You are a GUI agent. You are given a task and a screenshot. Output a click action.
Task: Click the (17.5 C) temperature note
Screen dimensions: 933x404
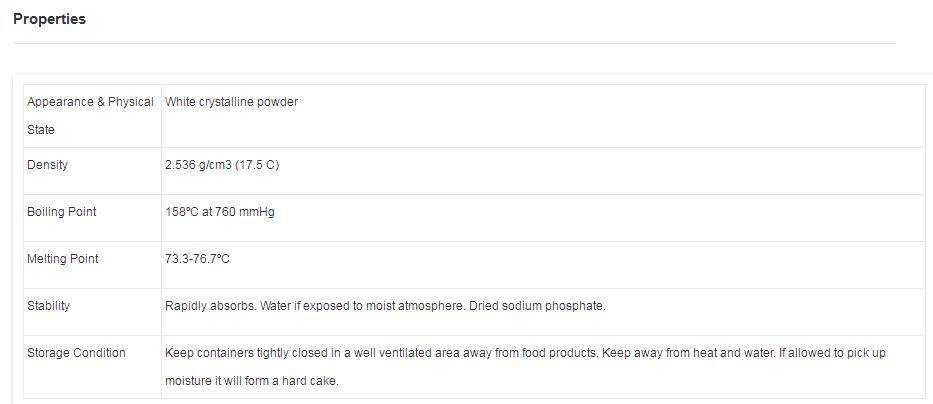[257, 165]
